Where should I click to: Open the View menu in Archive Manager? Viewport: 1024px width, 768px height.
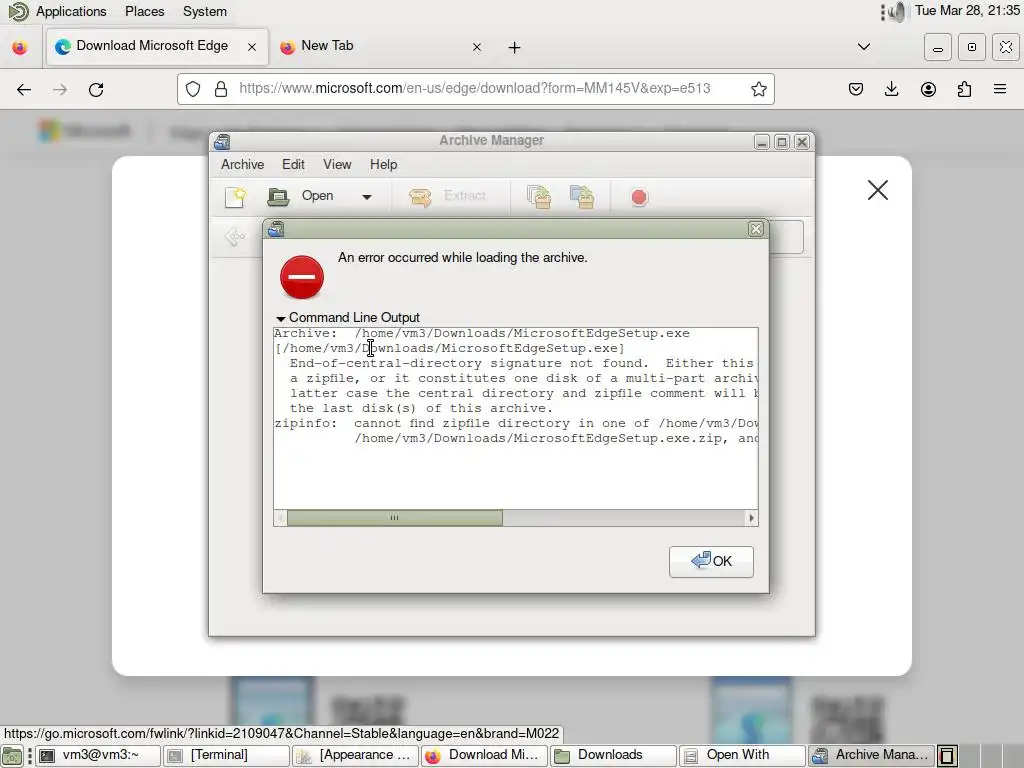pyautogui.click(x=337, y=165)
